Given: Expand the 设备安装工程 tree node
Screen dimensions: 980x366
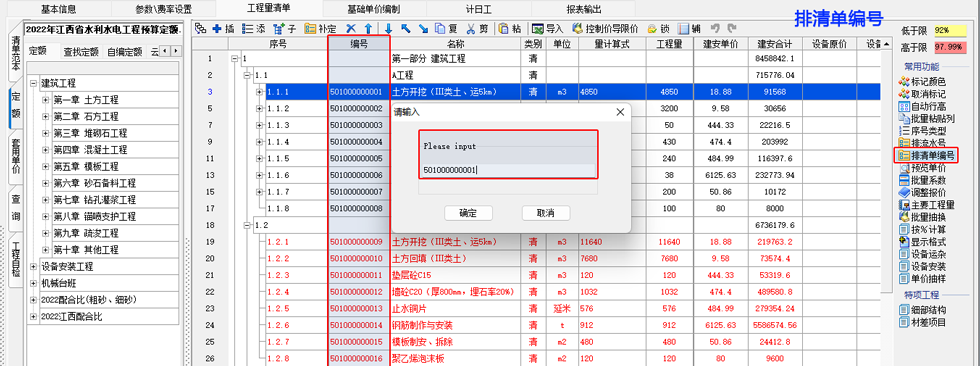Looking at the screenshot, I should tap(33, 267).
